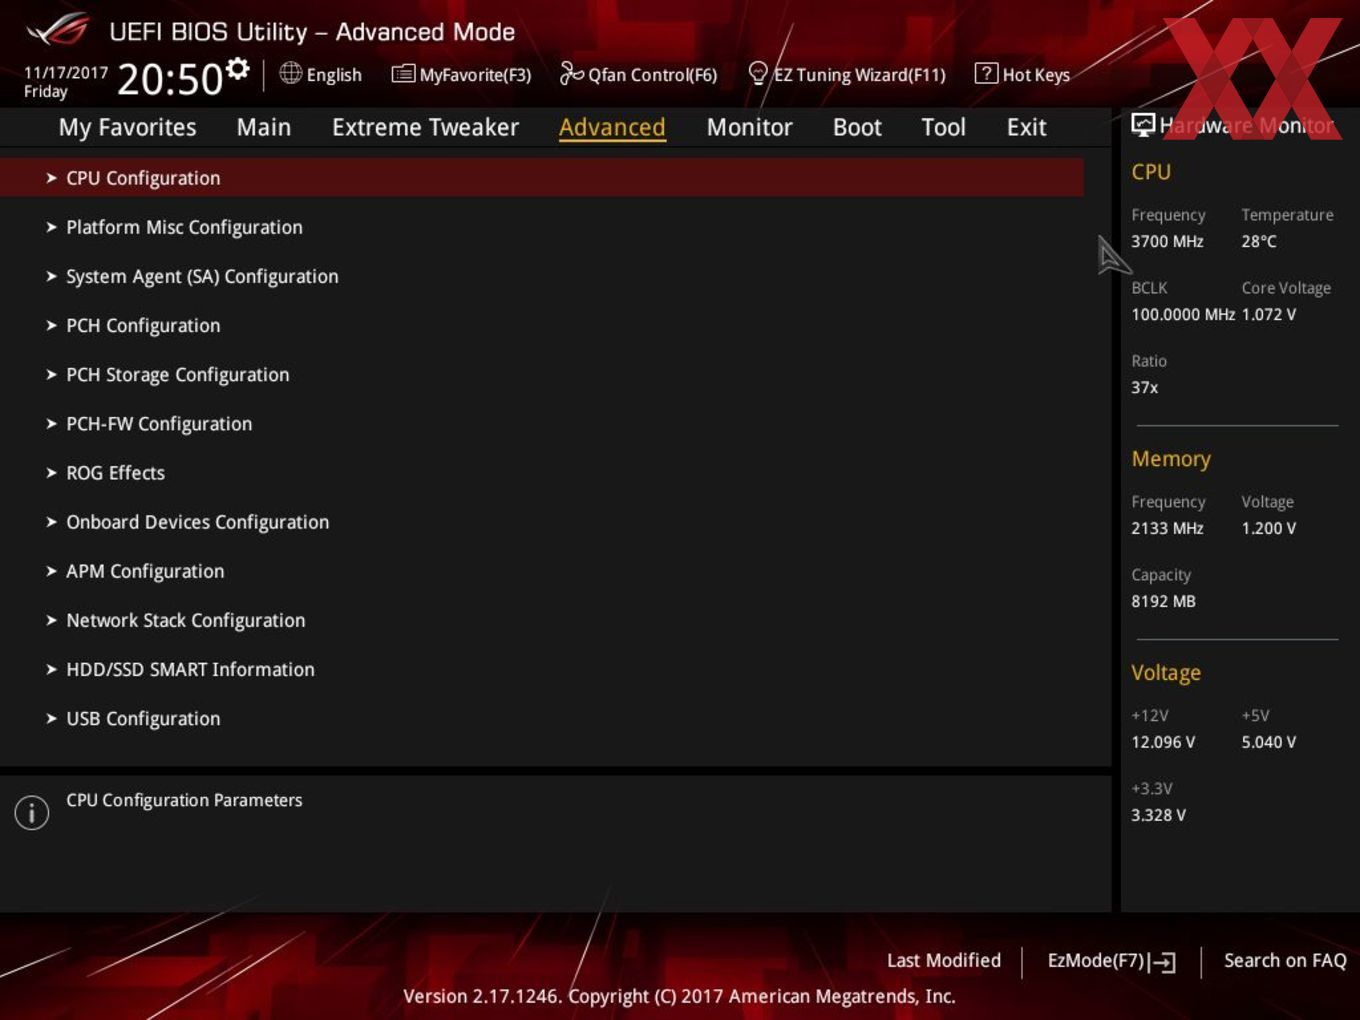Click the Memory section heading
1360x1020 pixels.
tap(1171, 459)
